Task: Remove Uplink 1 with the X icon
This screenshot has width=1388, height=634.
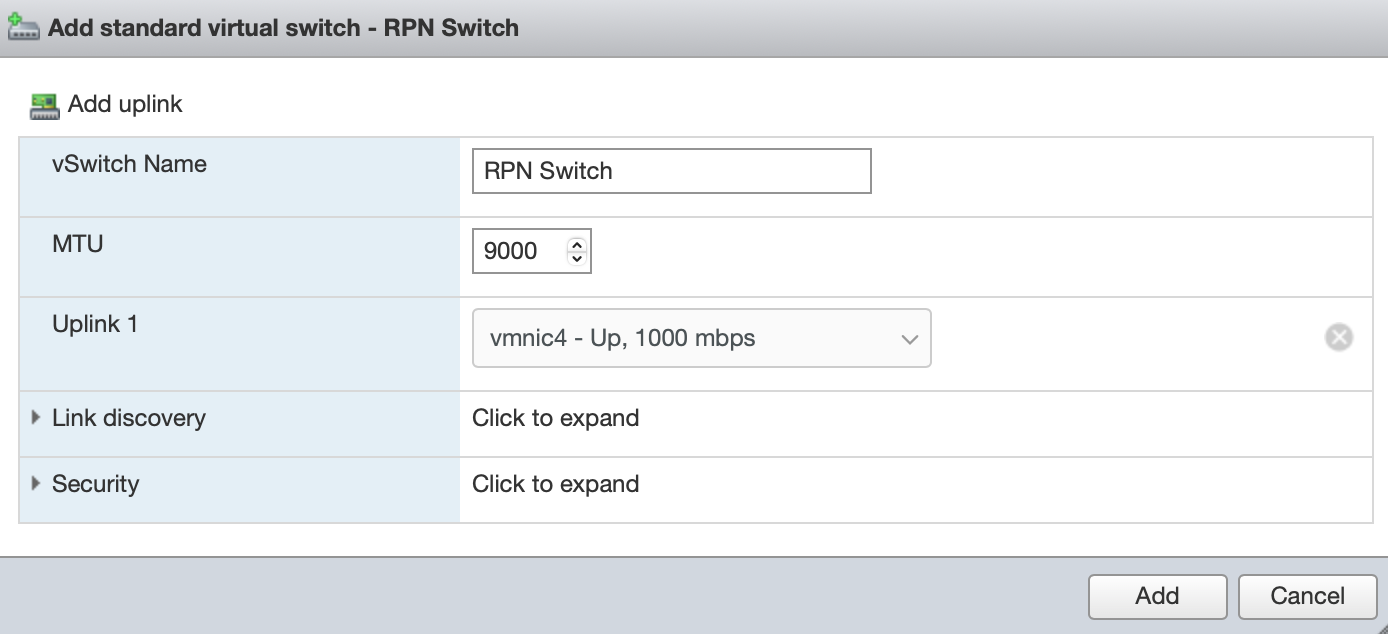Action: point(1338,338)
